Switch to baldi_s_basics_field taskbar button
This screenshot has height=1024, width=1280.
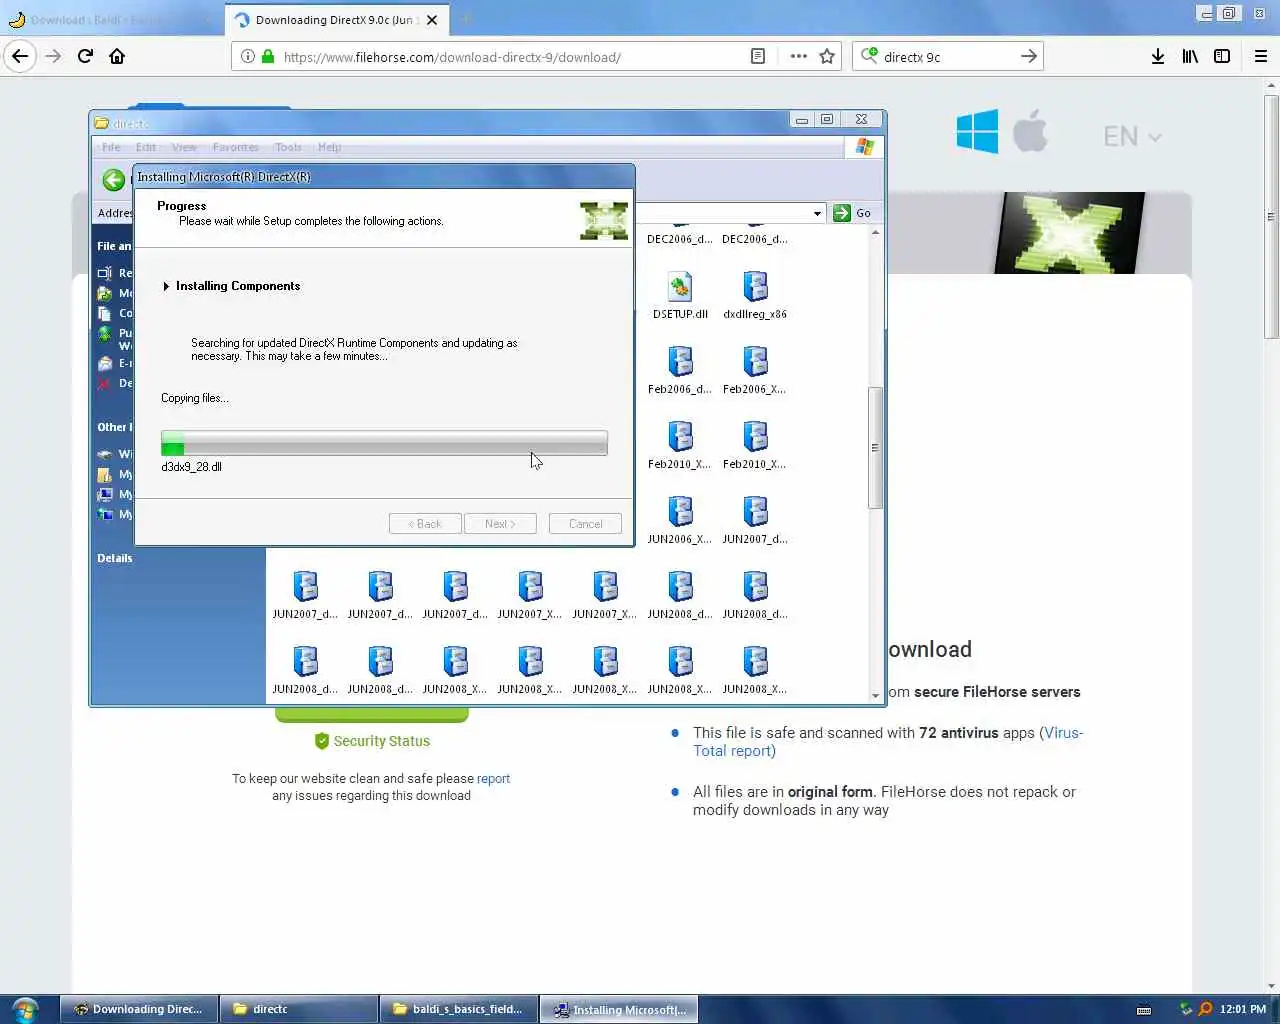pyautogui.click(x=459, y=1009)
